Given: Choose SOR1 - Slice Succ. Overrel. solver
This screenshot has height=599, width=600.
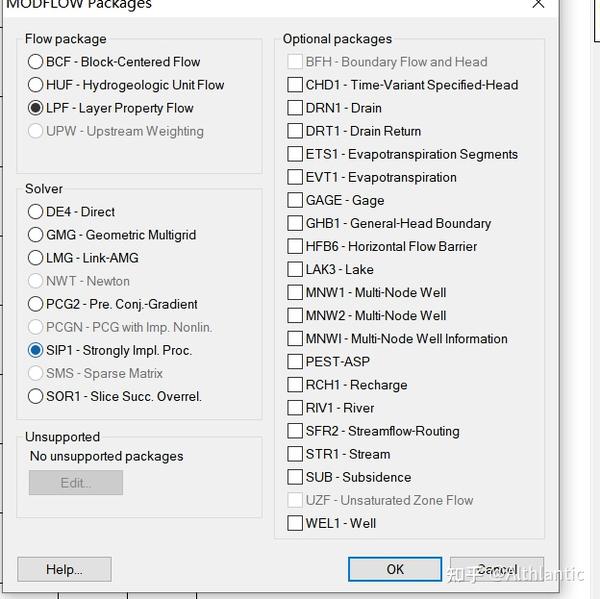Looking at the screenshot, I should [36, 396].
